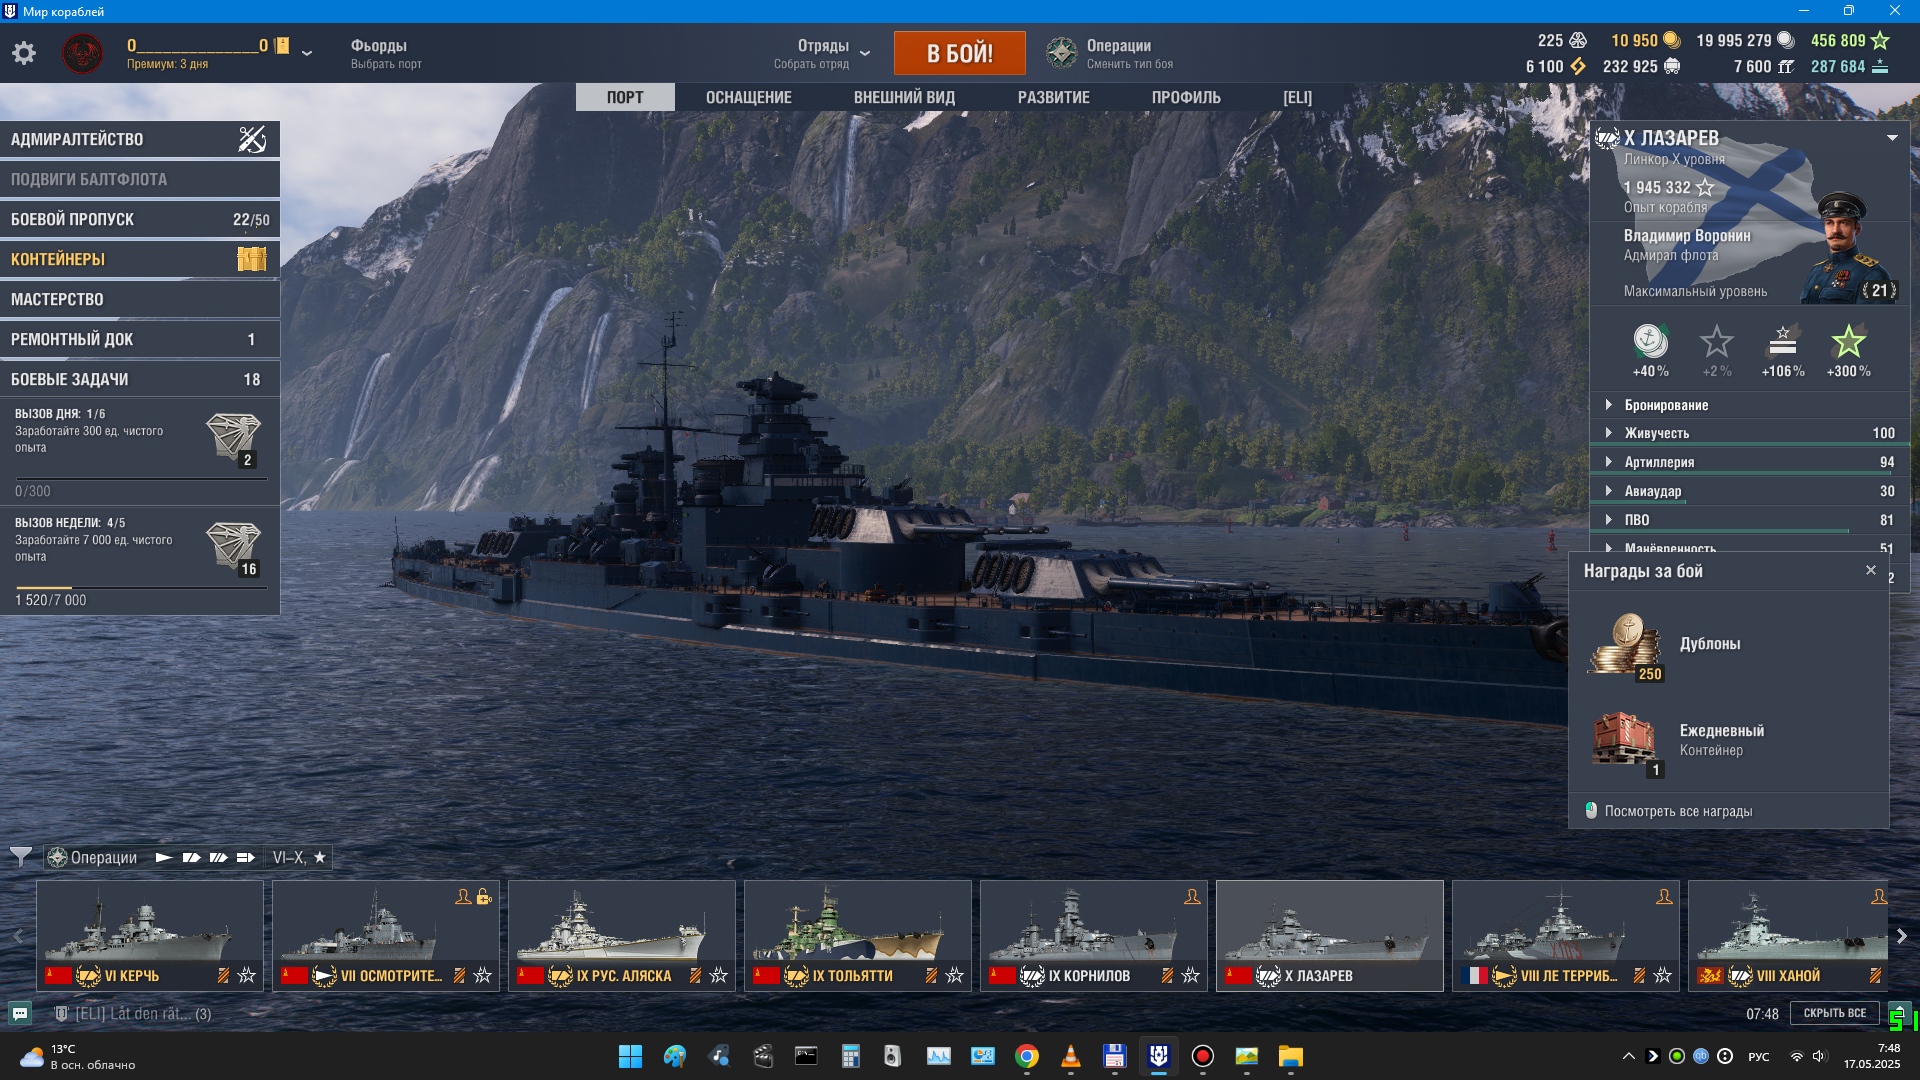Open the settings gear in top bar
This screenshot has height=1080, width=1920.
click(24, 53)
